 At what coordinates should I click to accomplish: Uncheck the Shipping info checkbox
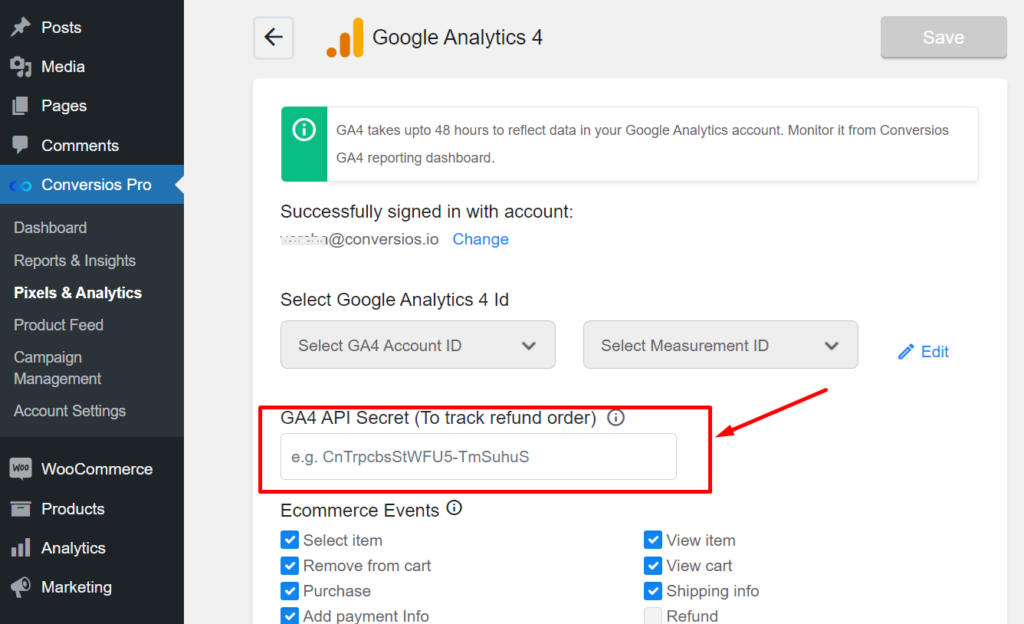652,591
